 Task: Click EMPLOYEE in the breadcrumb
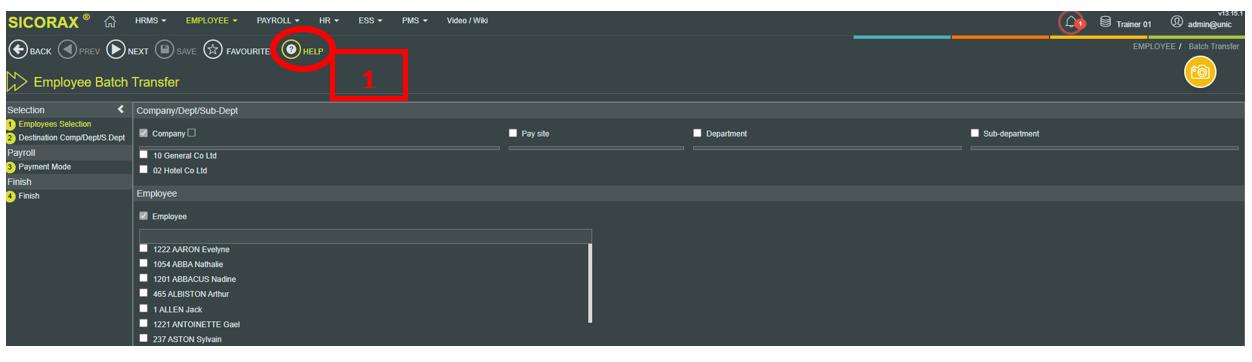[x=1155, y=47]
